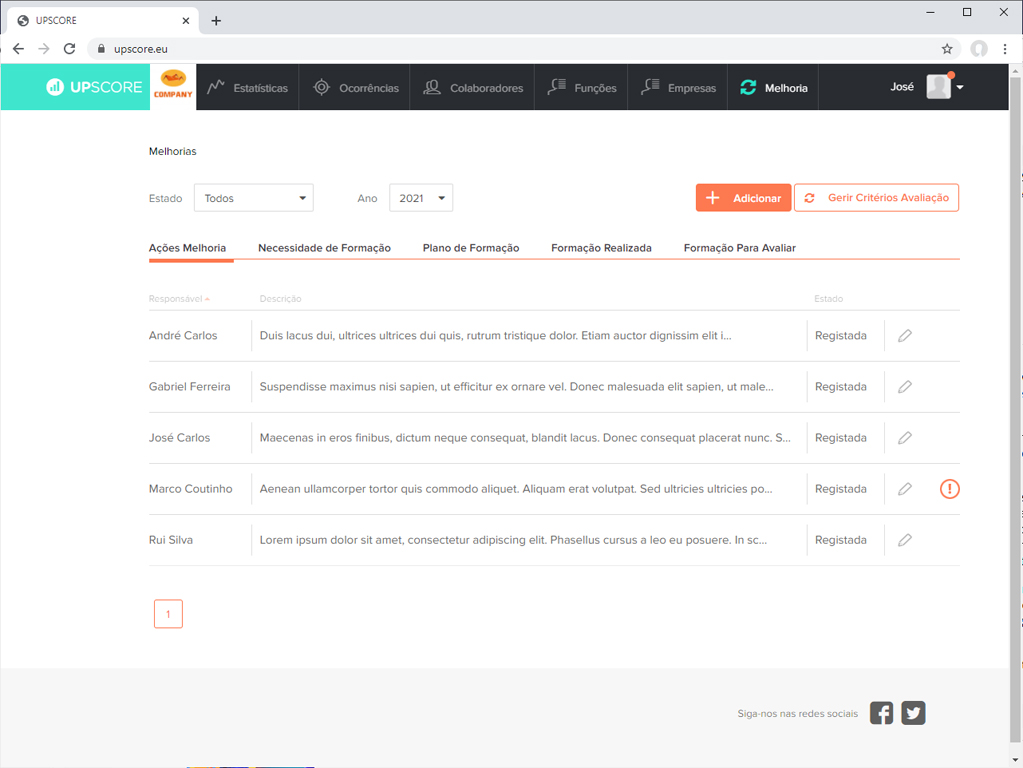Edit Gabriel Ferreira row with pencil icon
Screen dimensions: 1023x768
point(905,387)
